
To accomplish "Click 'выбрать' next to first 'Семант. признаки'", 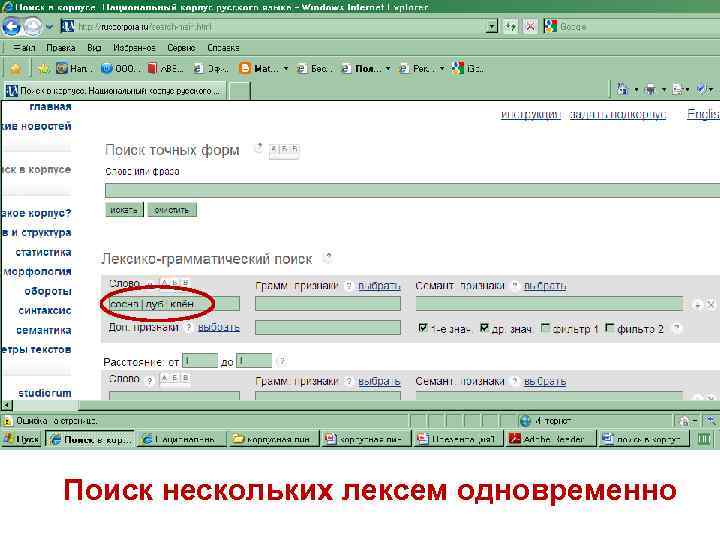I will click(545, 286).
